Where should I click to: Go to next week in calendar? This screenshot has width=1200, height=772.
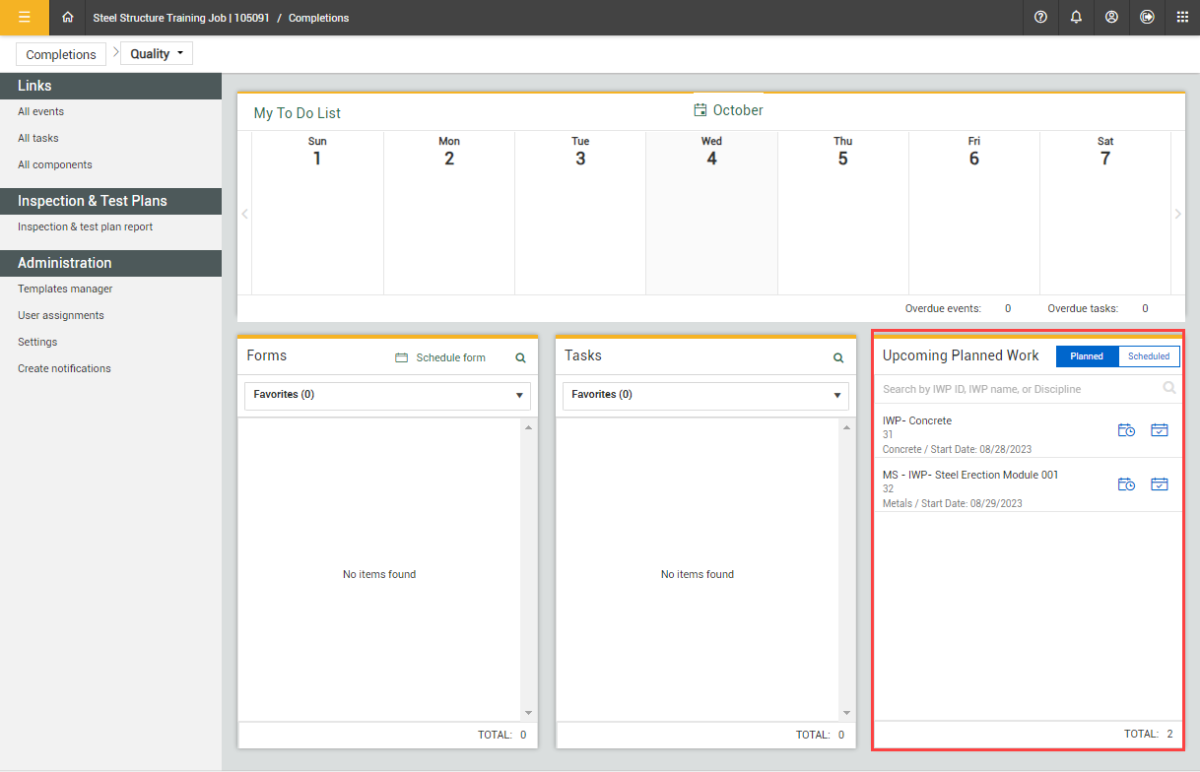pos(1178,214)
